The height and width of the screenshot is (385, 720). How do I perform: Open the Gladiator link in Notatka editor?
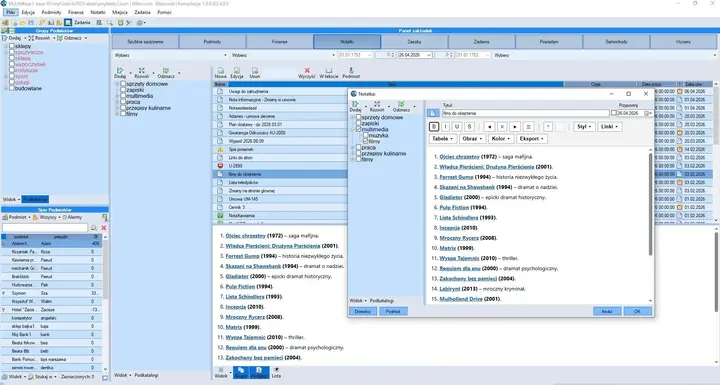pyautogui.click(x=451, y=197)
